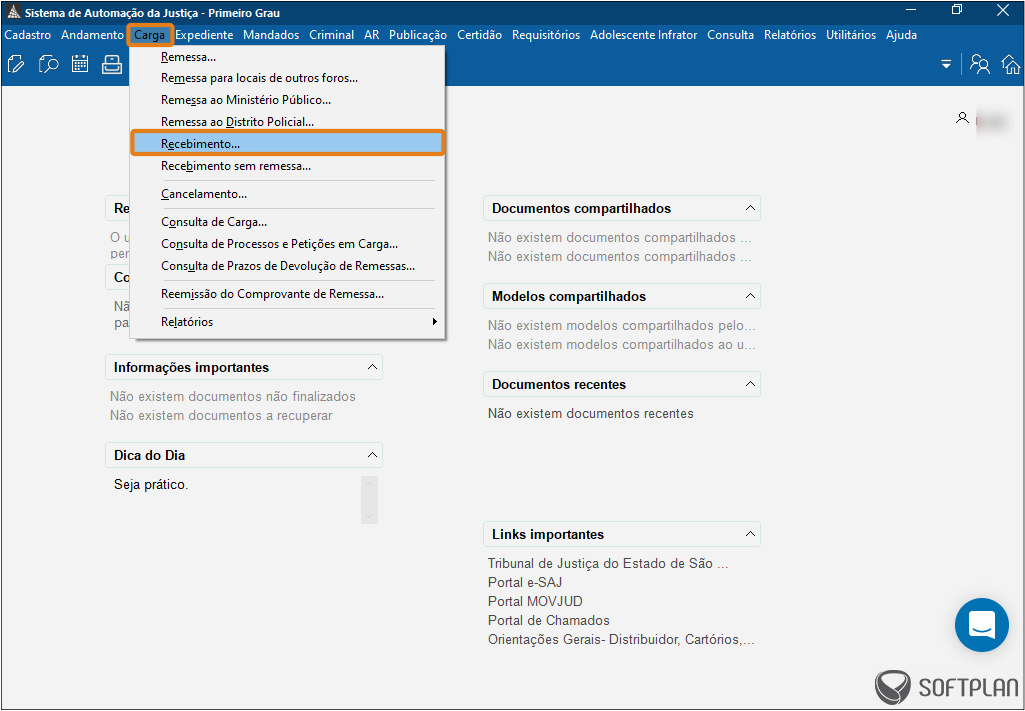Open the blue chat bubble button
This screenshot has height=711, width=1025.
coord(982,625)
